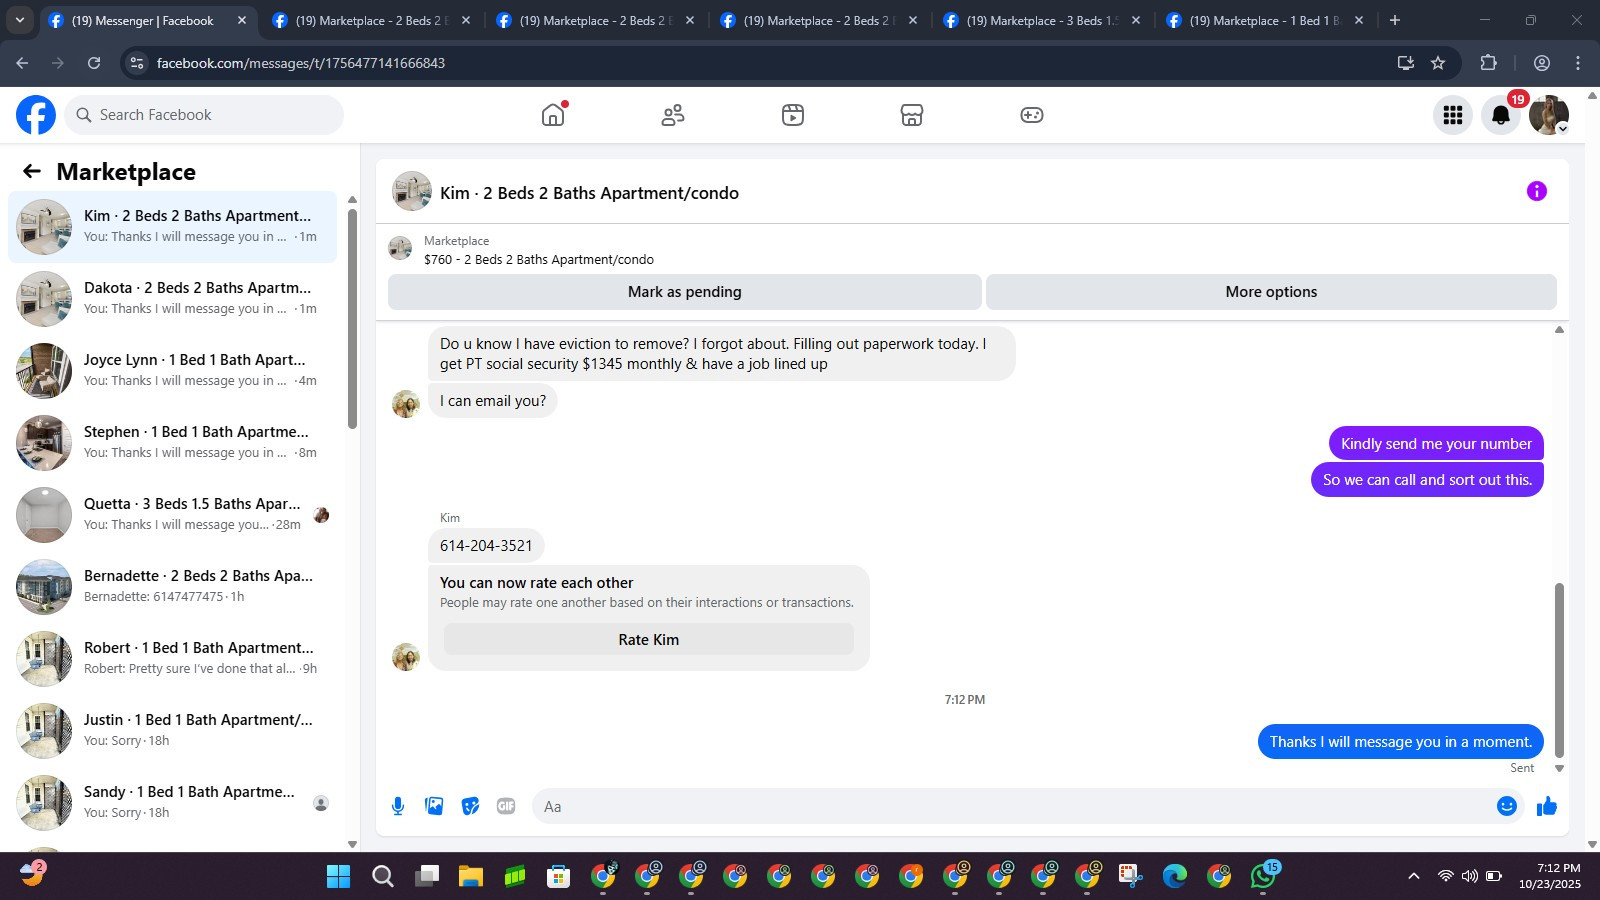Viewport: 1600px width, 900px height.
Task: Click the back arrow next to Marketplace
Action: (32, 171)
